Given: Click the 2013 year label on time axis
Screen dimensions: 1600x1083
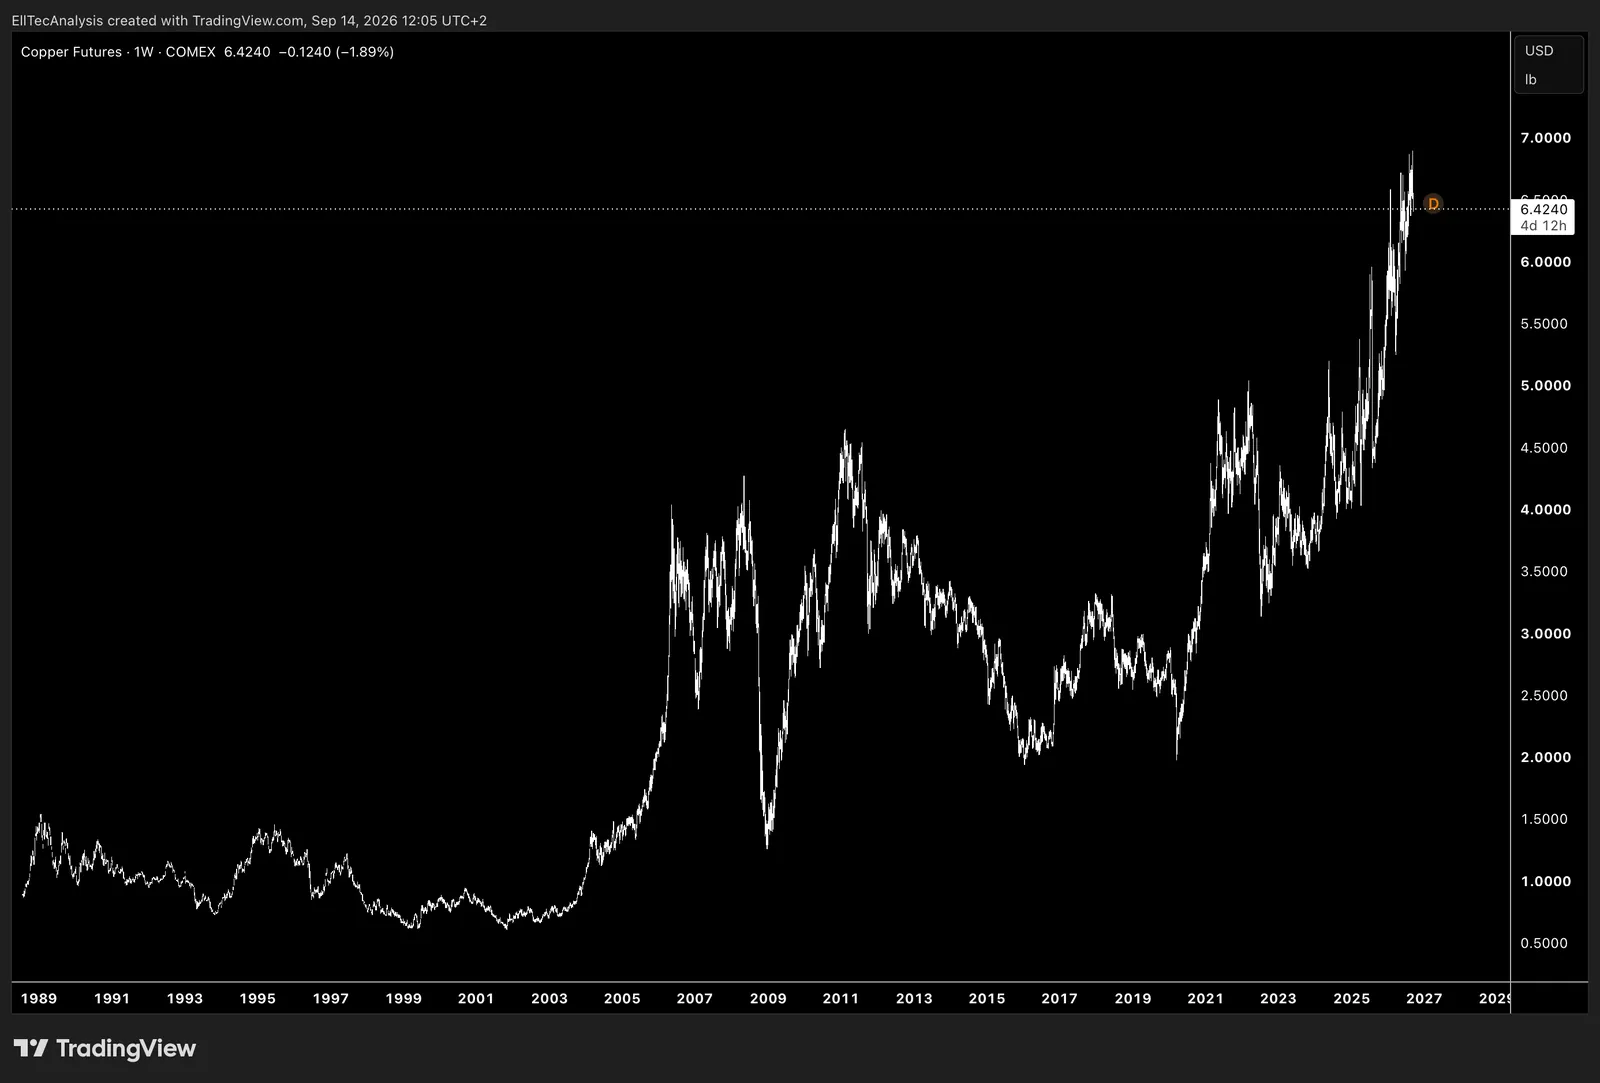Looking at the screenshot, I should tap(914, 998).
